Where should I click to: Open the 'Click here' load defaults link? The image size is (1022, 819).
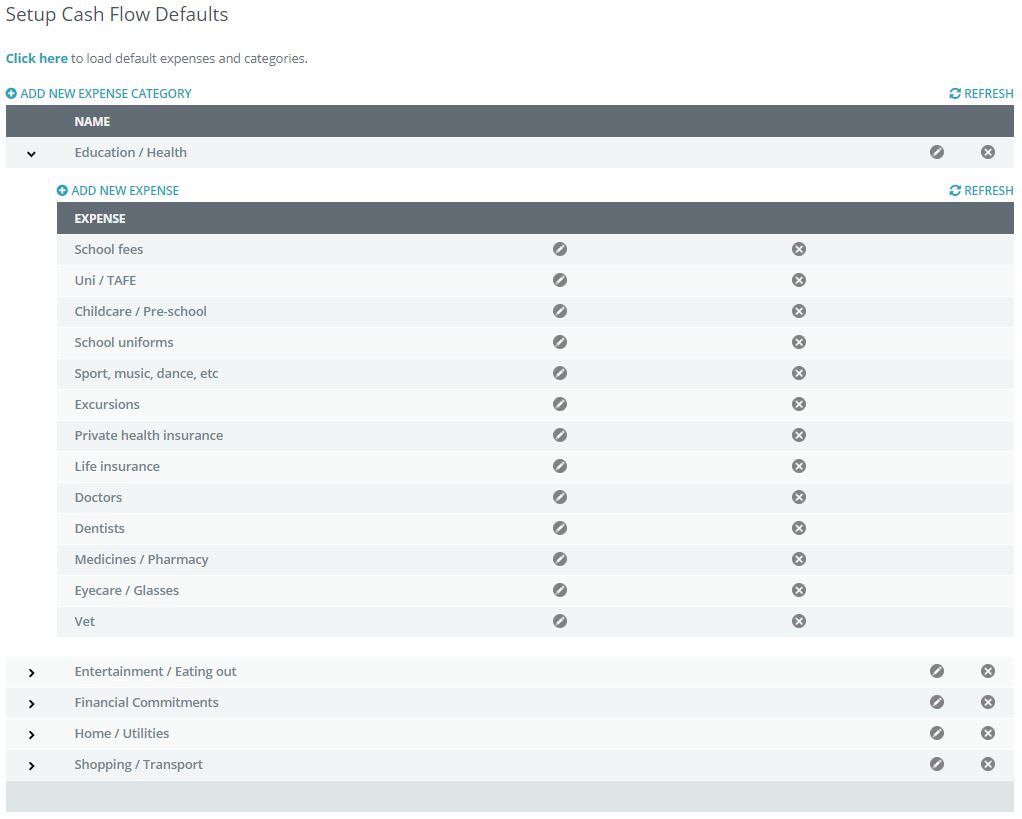click(x=37, y=58)
